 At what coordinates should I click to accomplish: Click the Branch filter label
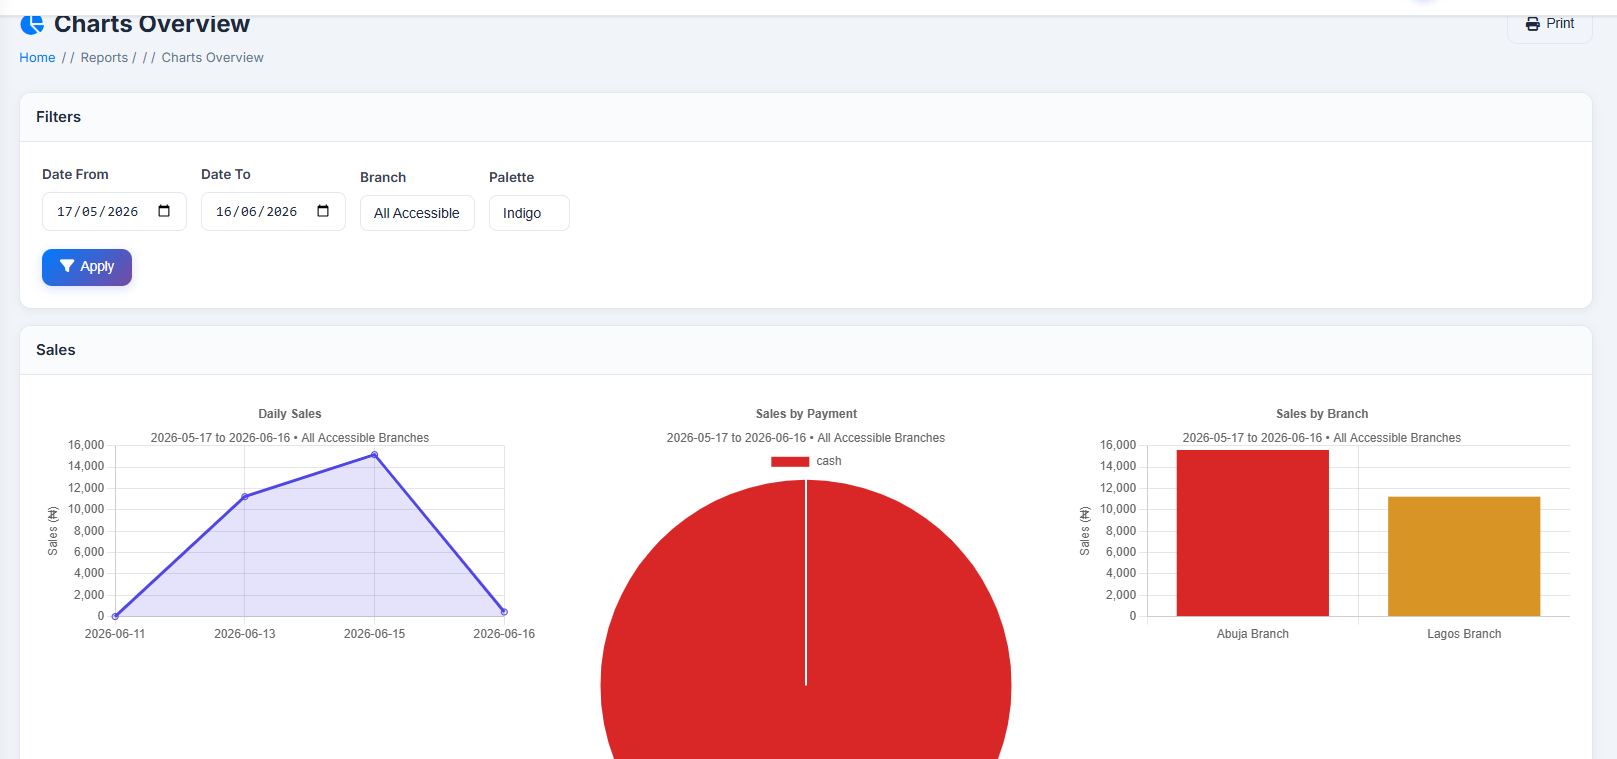click(x=383, y=177)
